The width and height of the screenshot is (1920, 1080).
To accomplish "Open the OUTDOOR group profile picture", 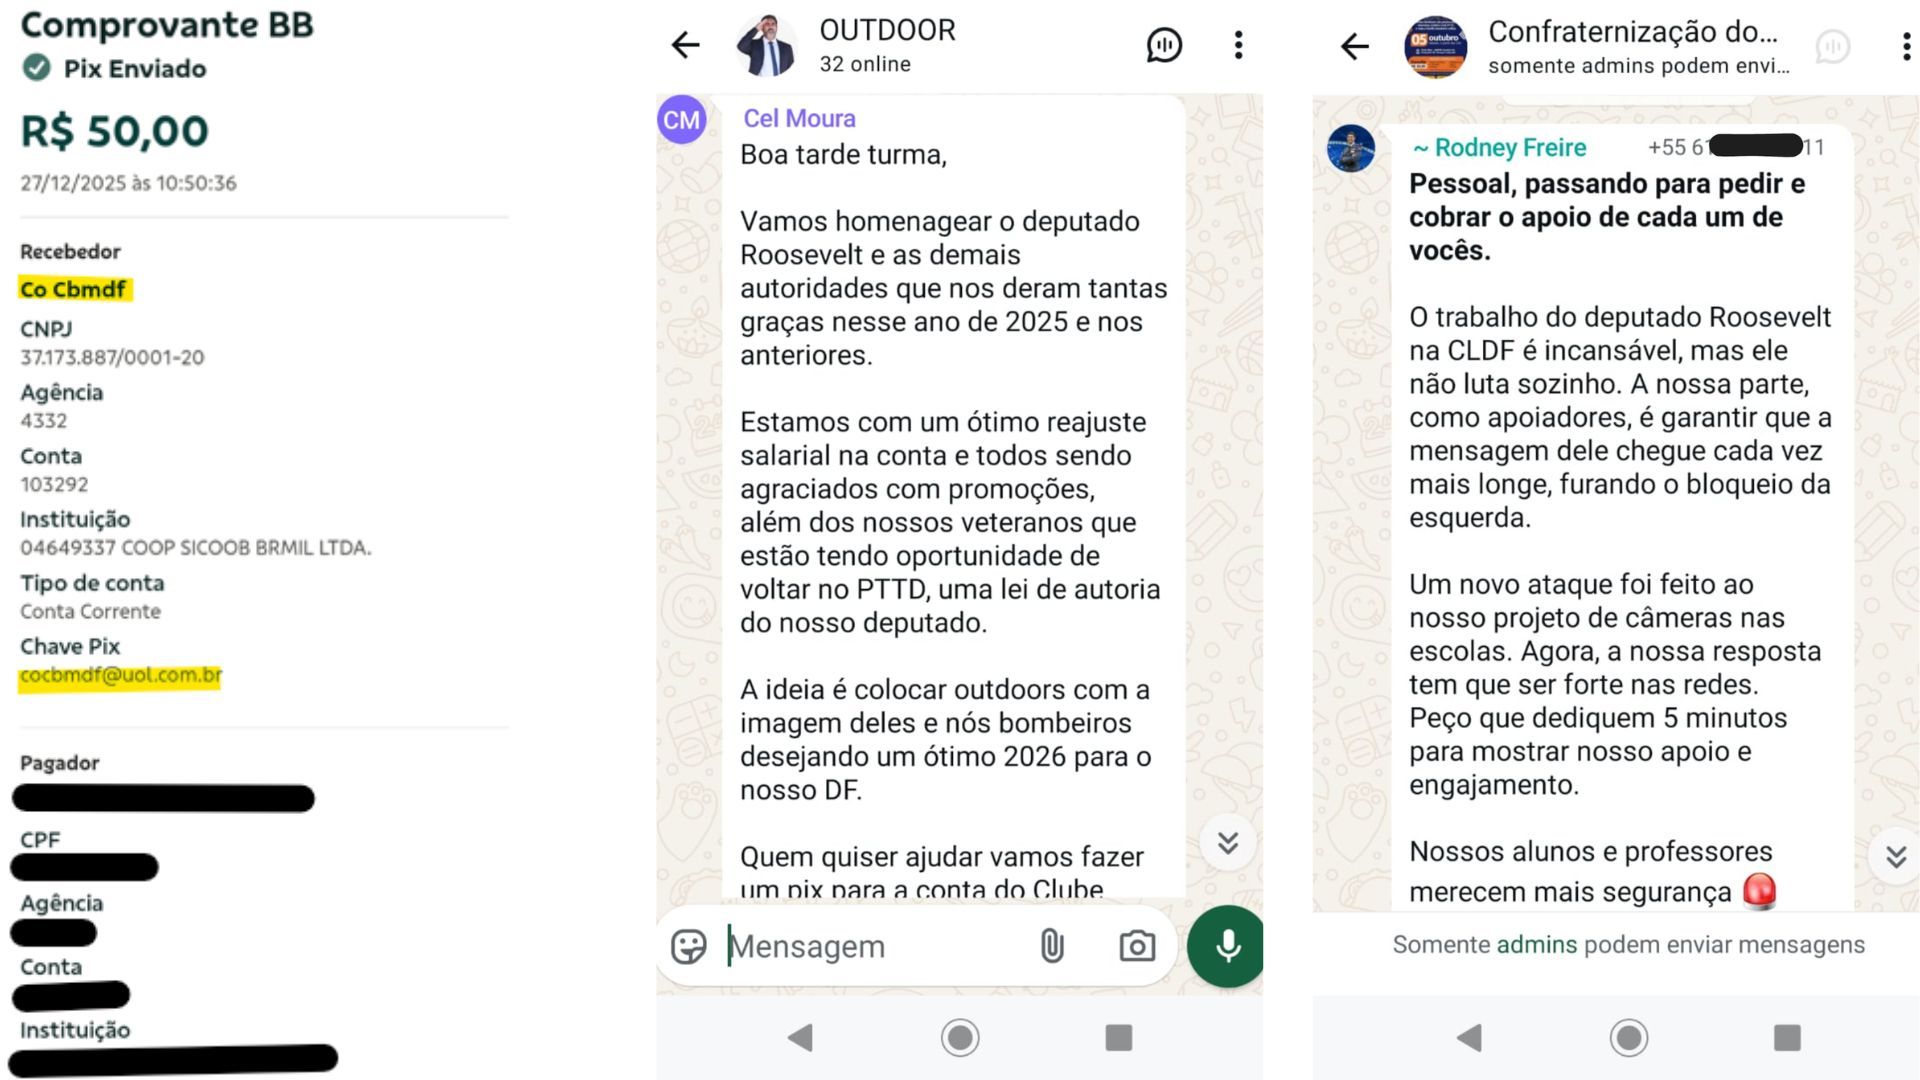I will [x=766, y=45].
